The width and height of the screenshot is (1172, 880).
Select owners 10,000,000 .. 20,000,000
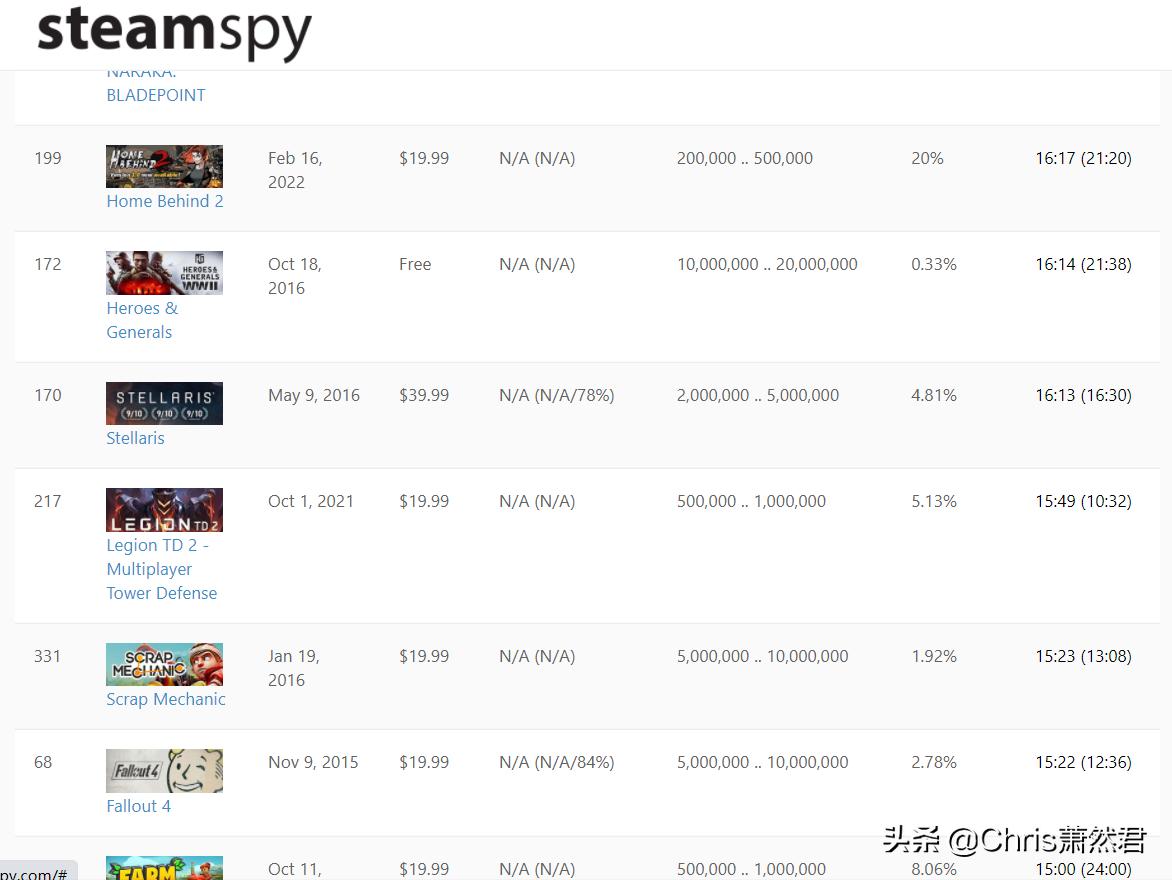[767, 265]
